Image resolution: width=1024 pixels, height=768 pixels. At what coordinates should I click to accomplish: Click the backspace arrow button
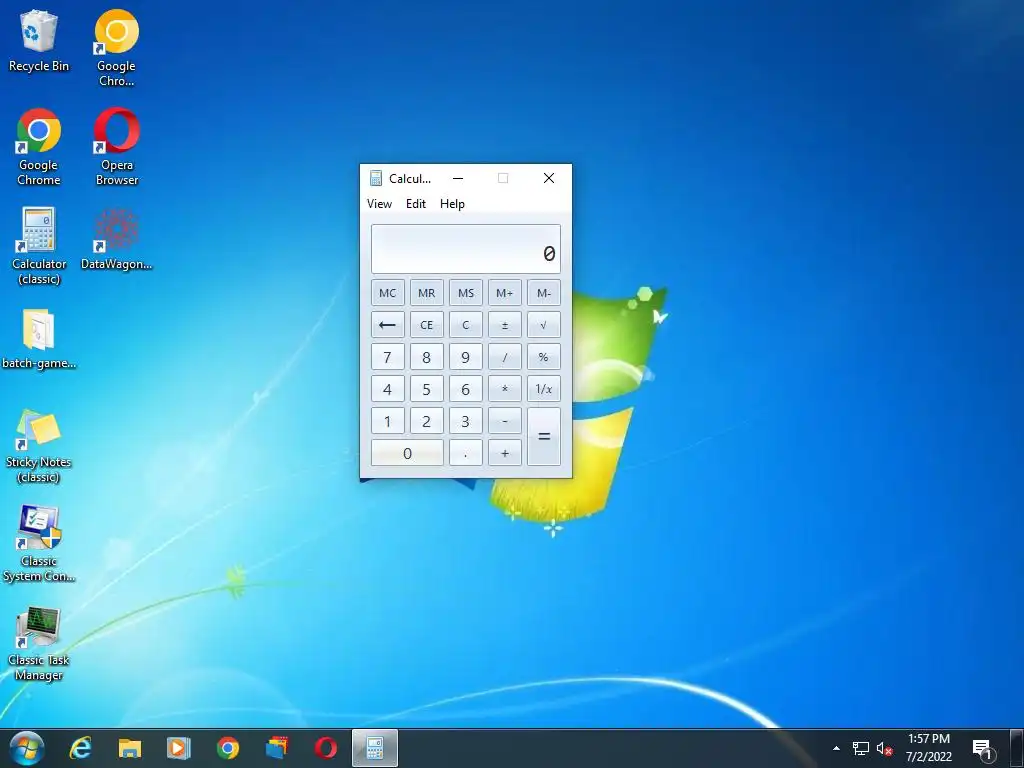[387, 325]
